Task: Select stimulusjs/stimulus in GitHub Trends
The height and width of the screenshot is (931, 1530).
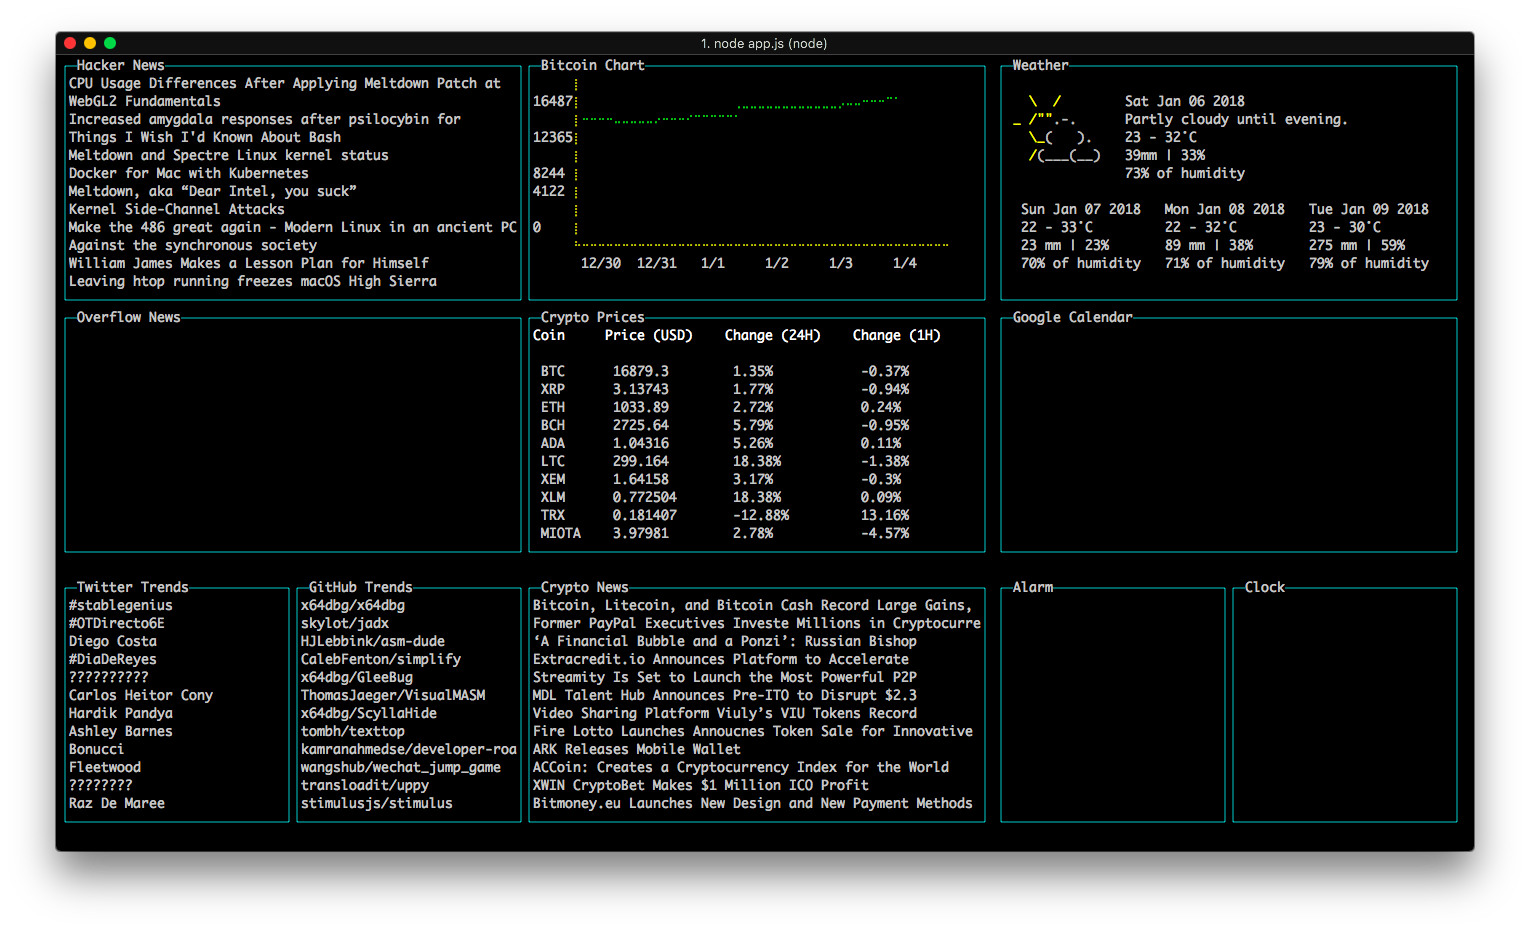Action: coord(376,803)
